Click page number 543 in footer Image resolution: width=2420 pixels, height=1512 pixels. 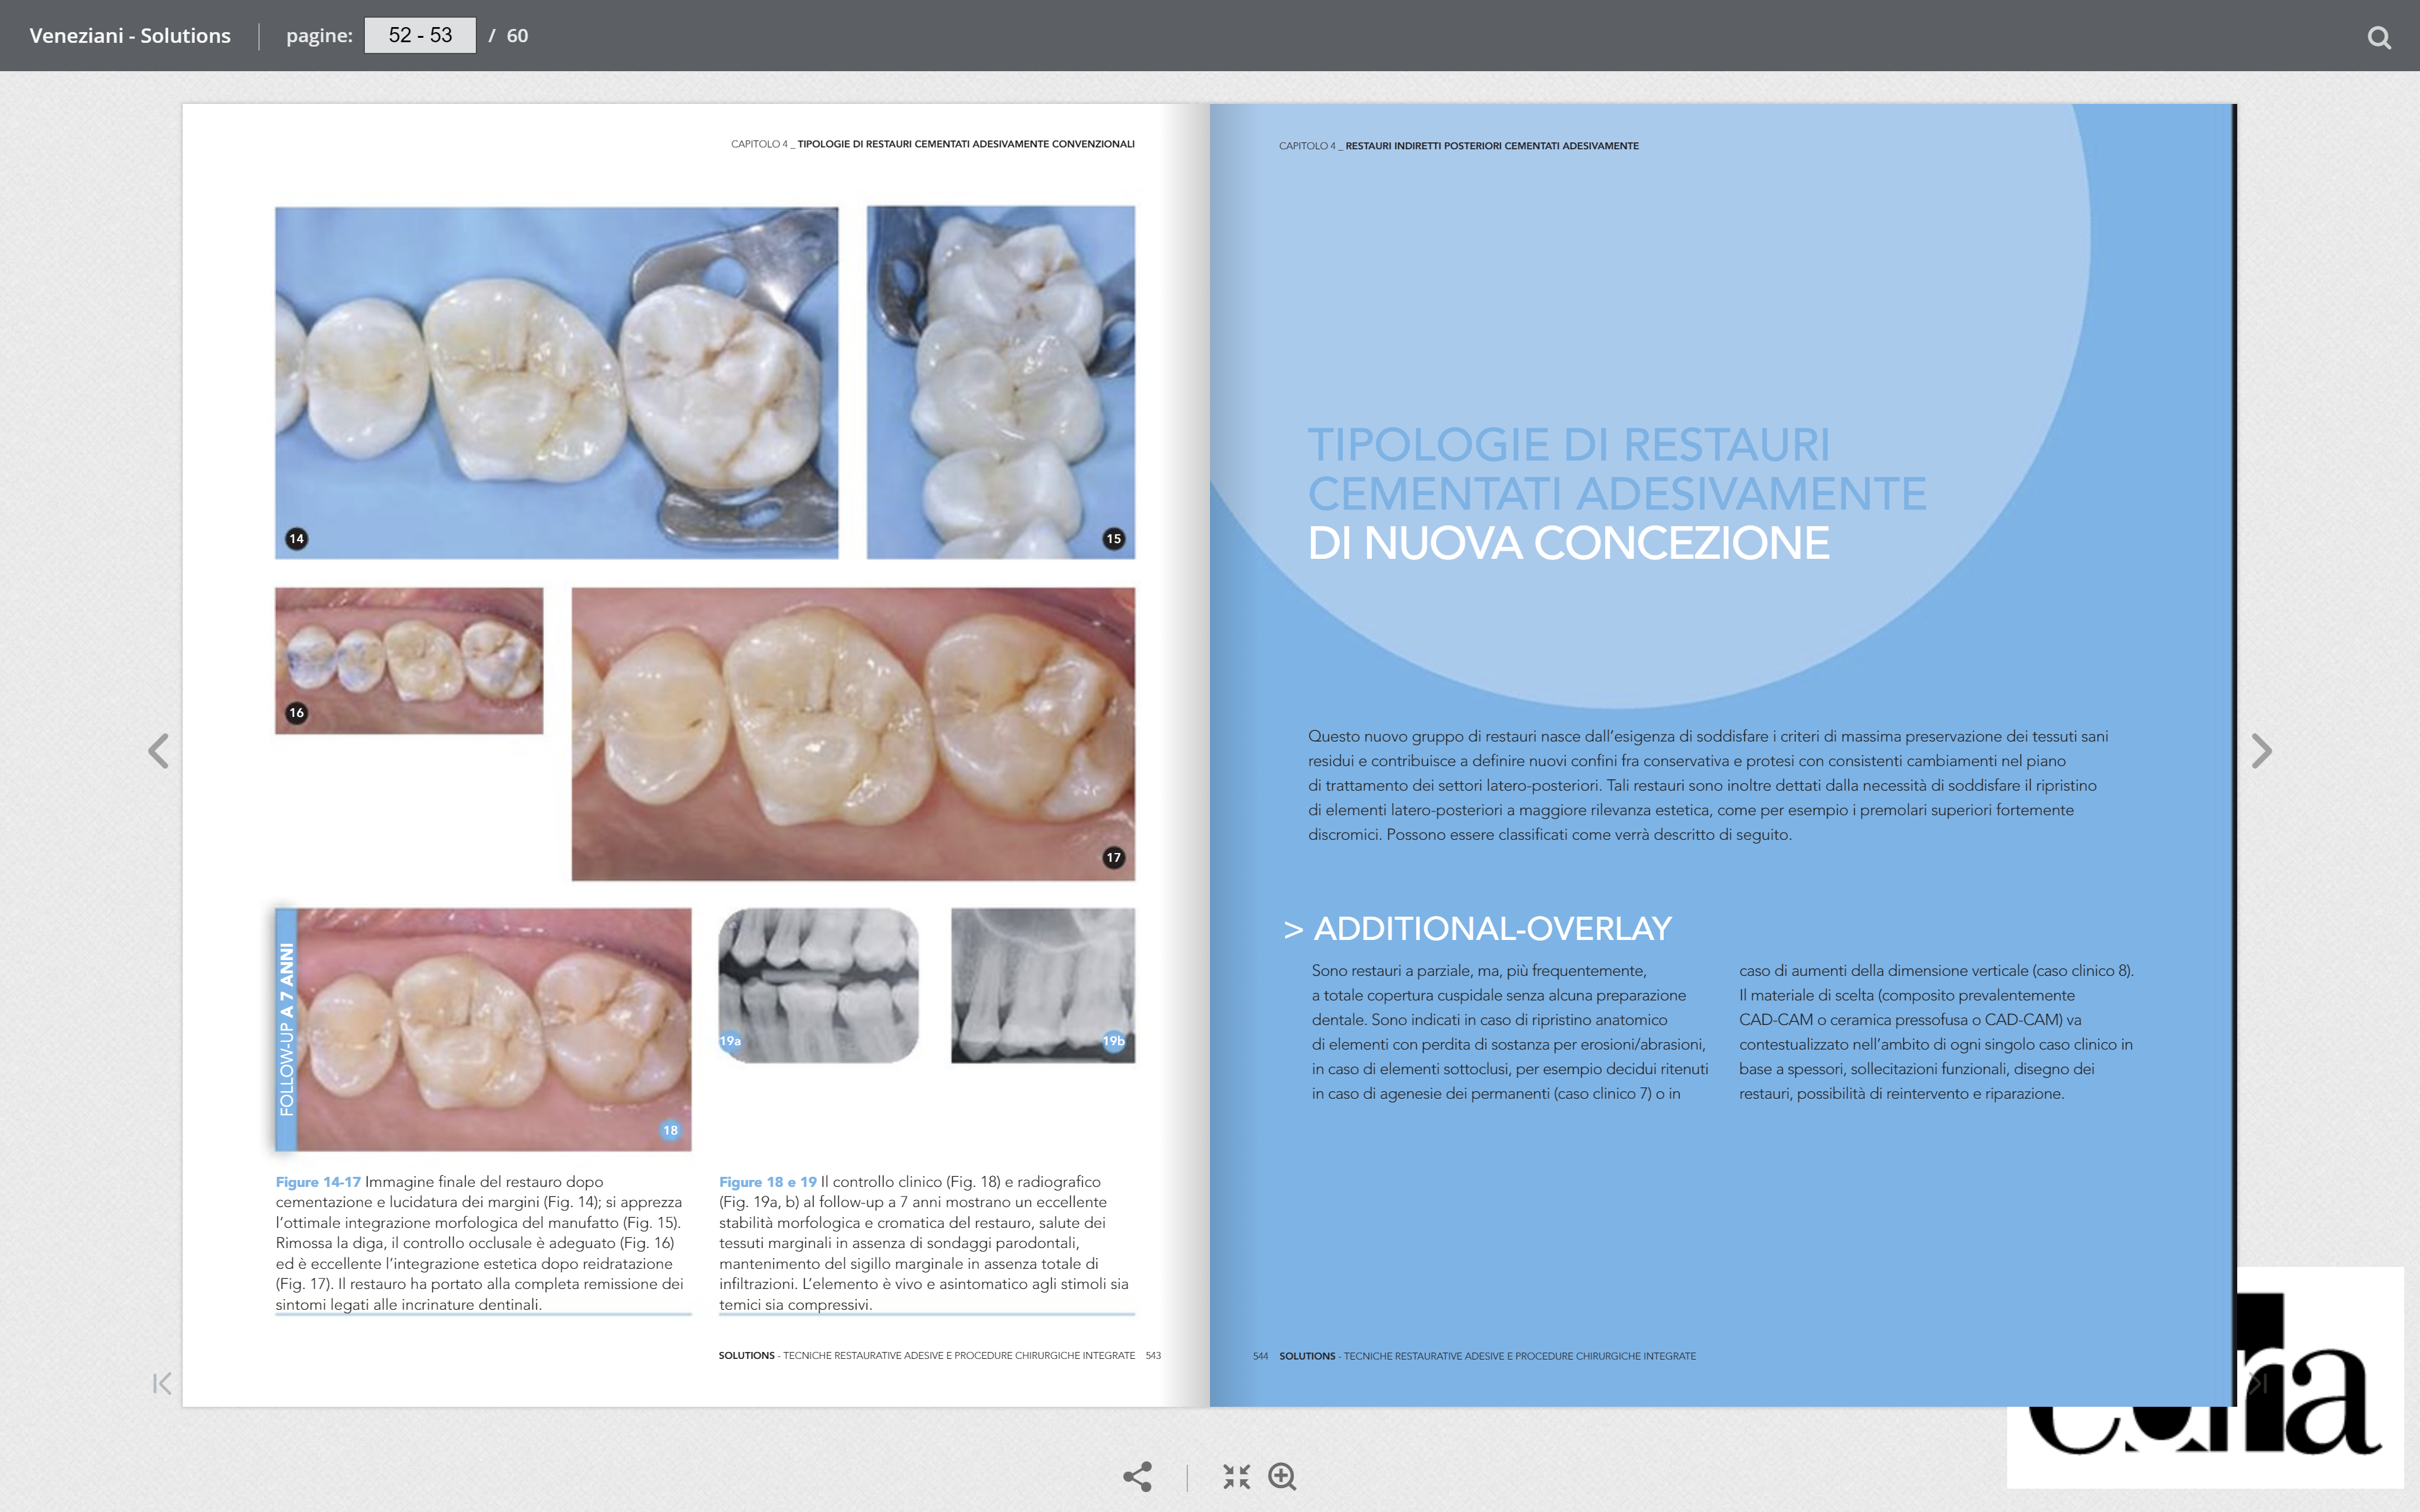tap(1153, 1356)
